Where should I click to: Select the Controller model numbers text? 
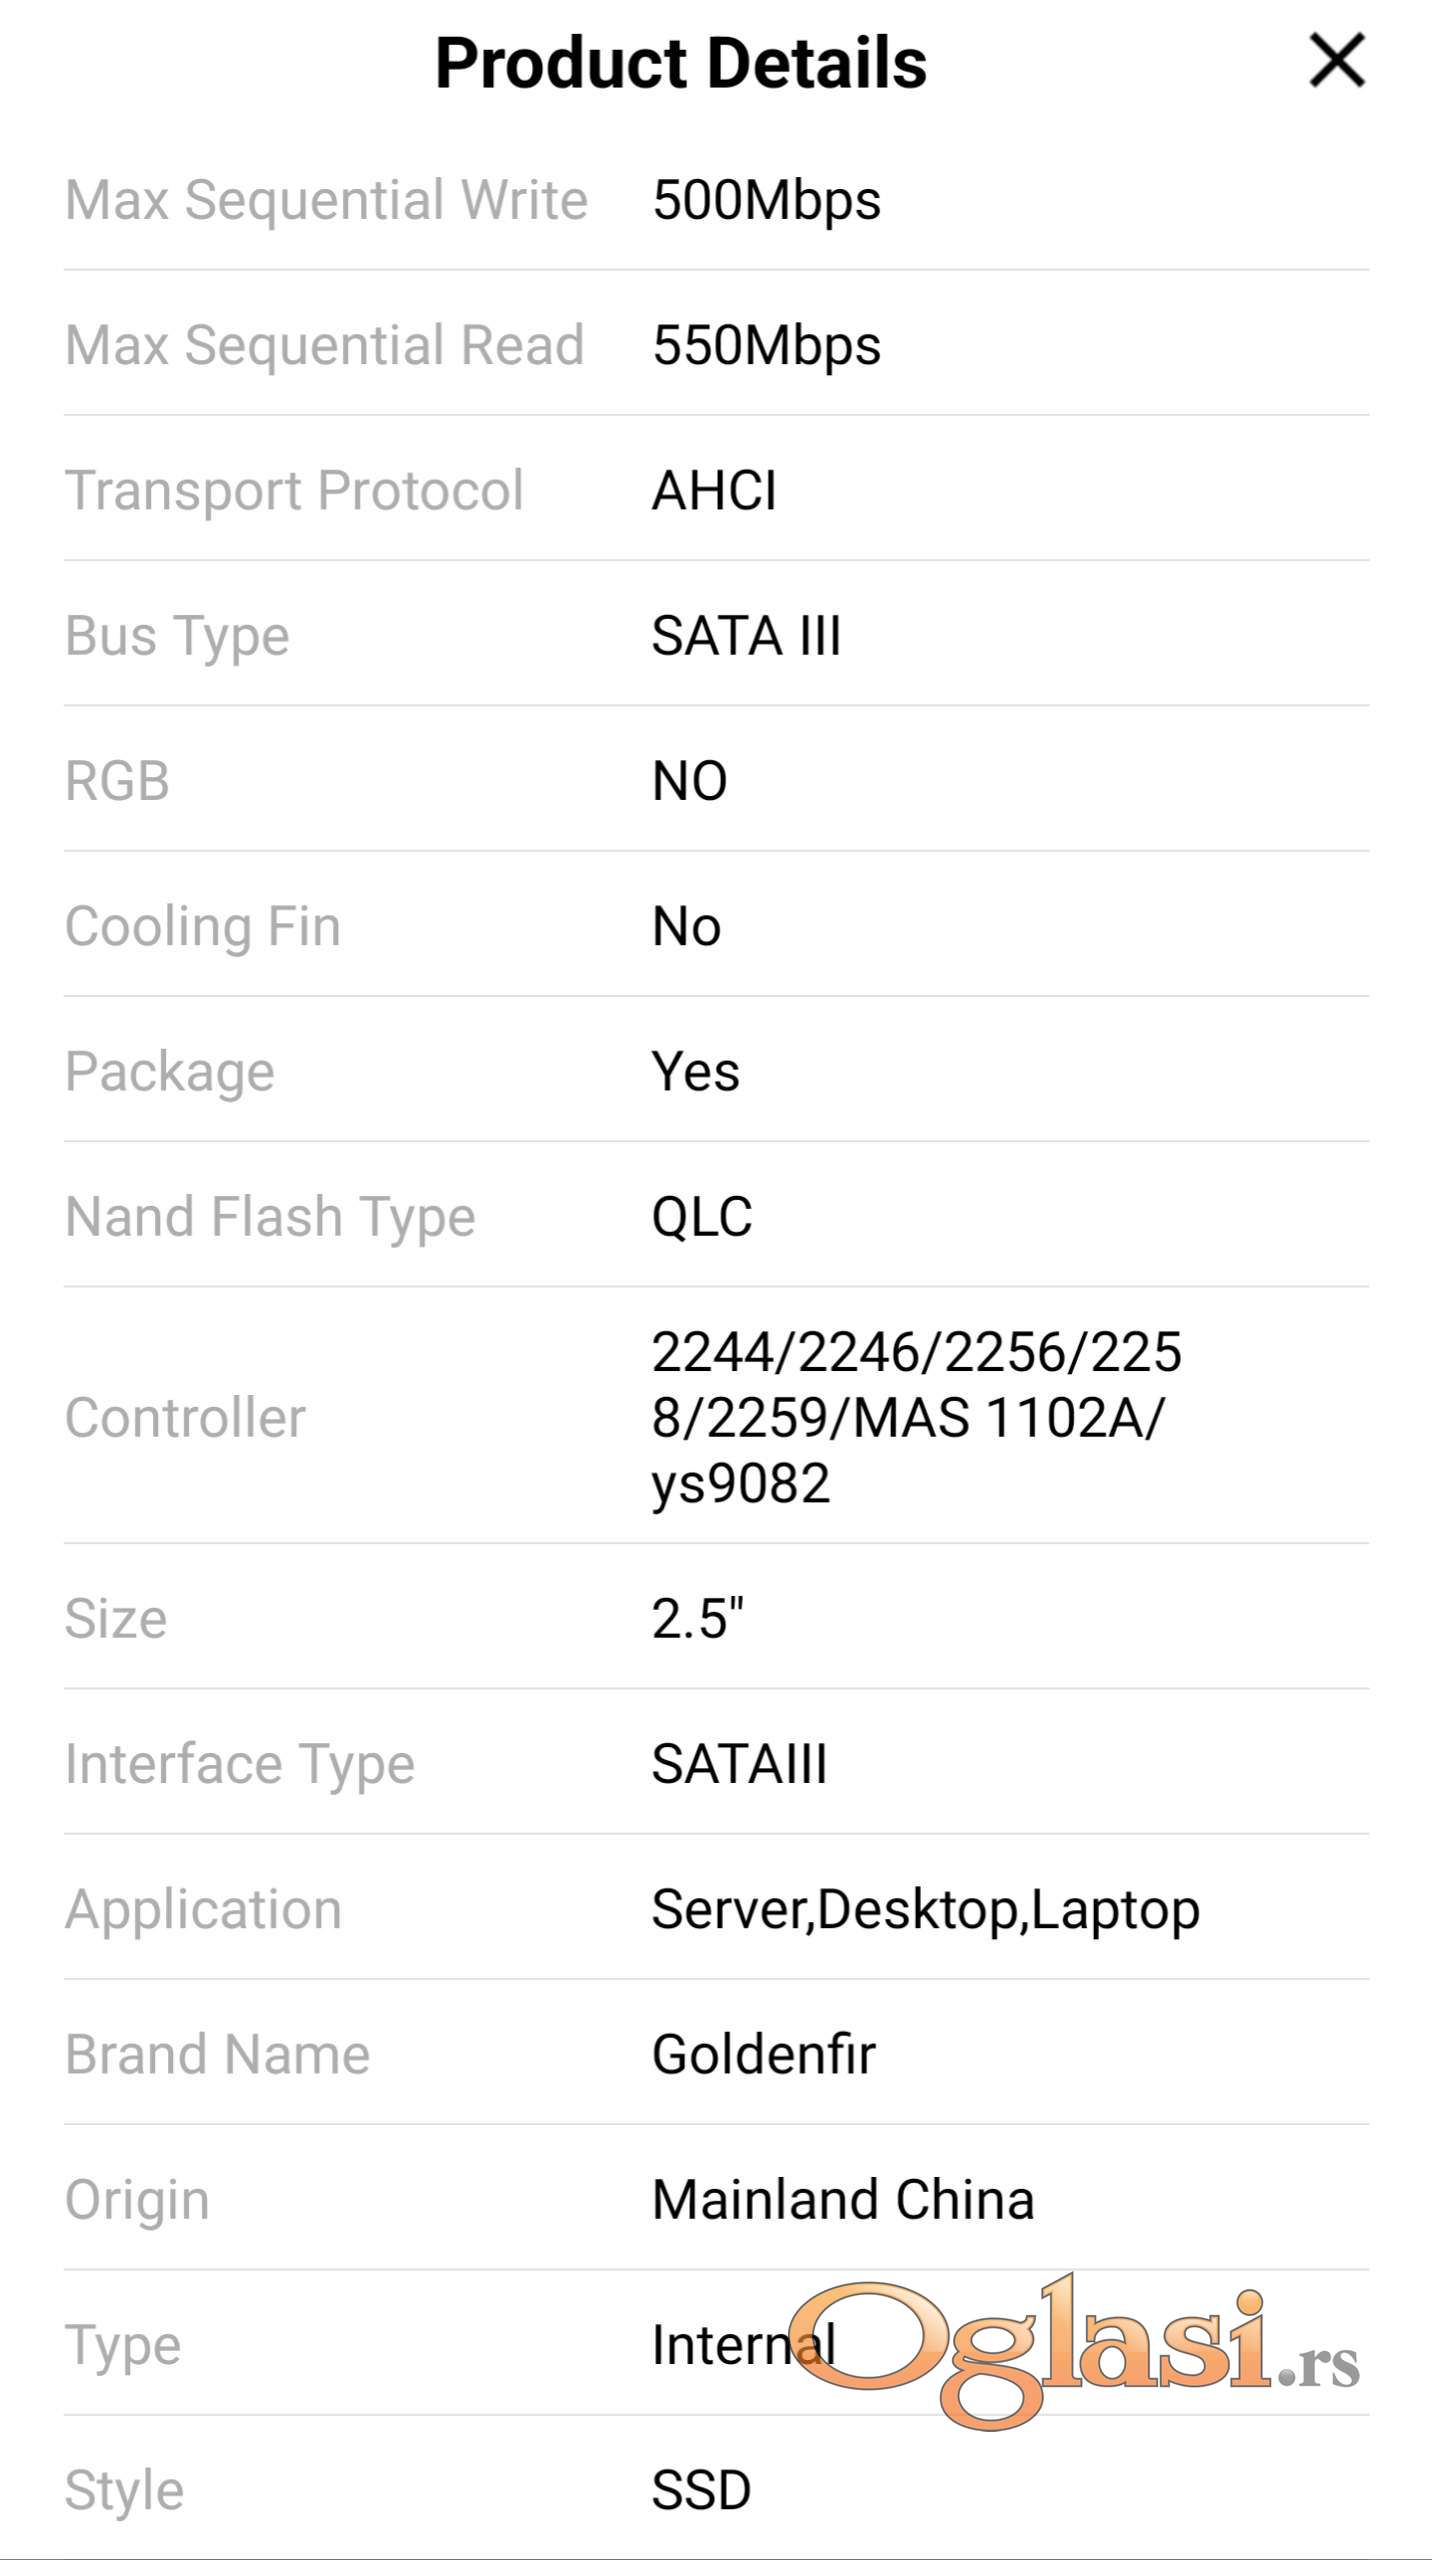[916, 1418]
